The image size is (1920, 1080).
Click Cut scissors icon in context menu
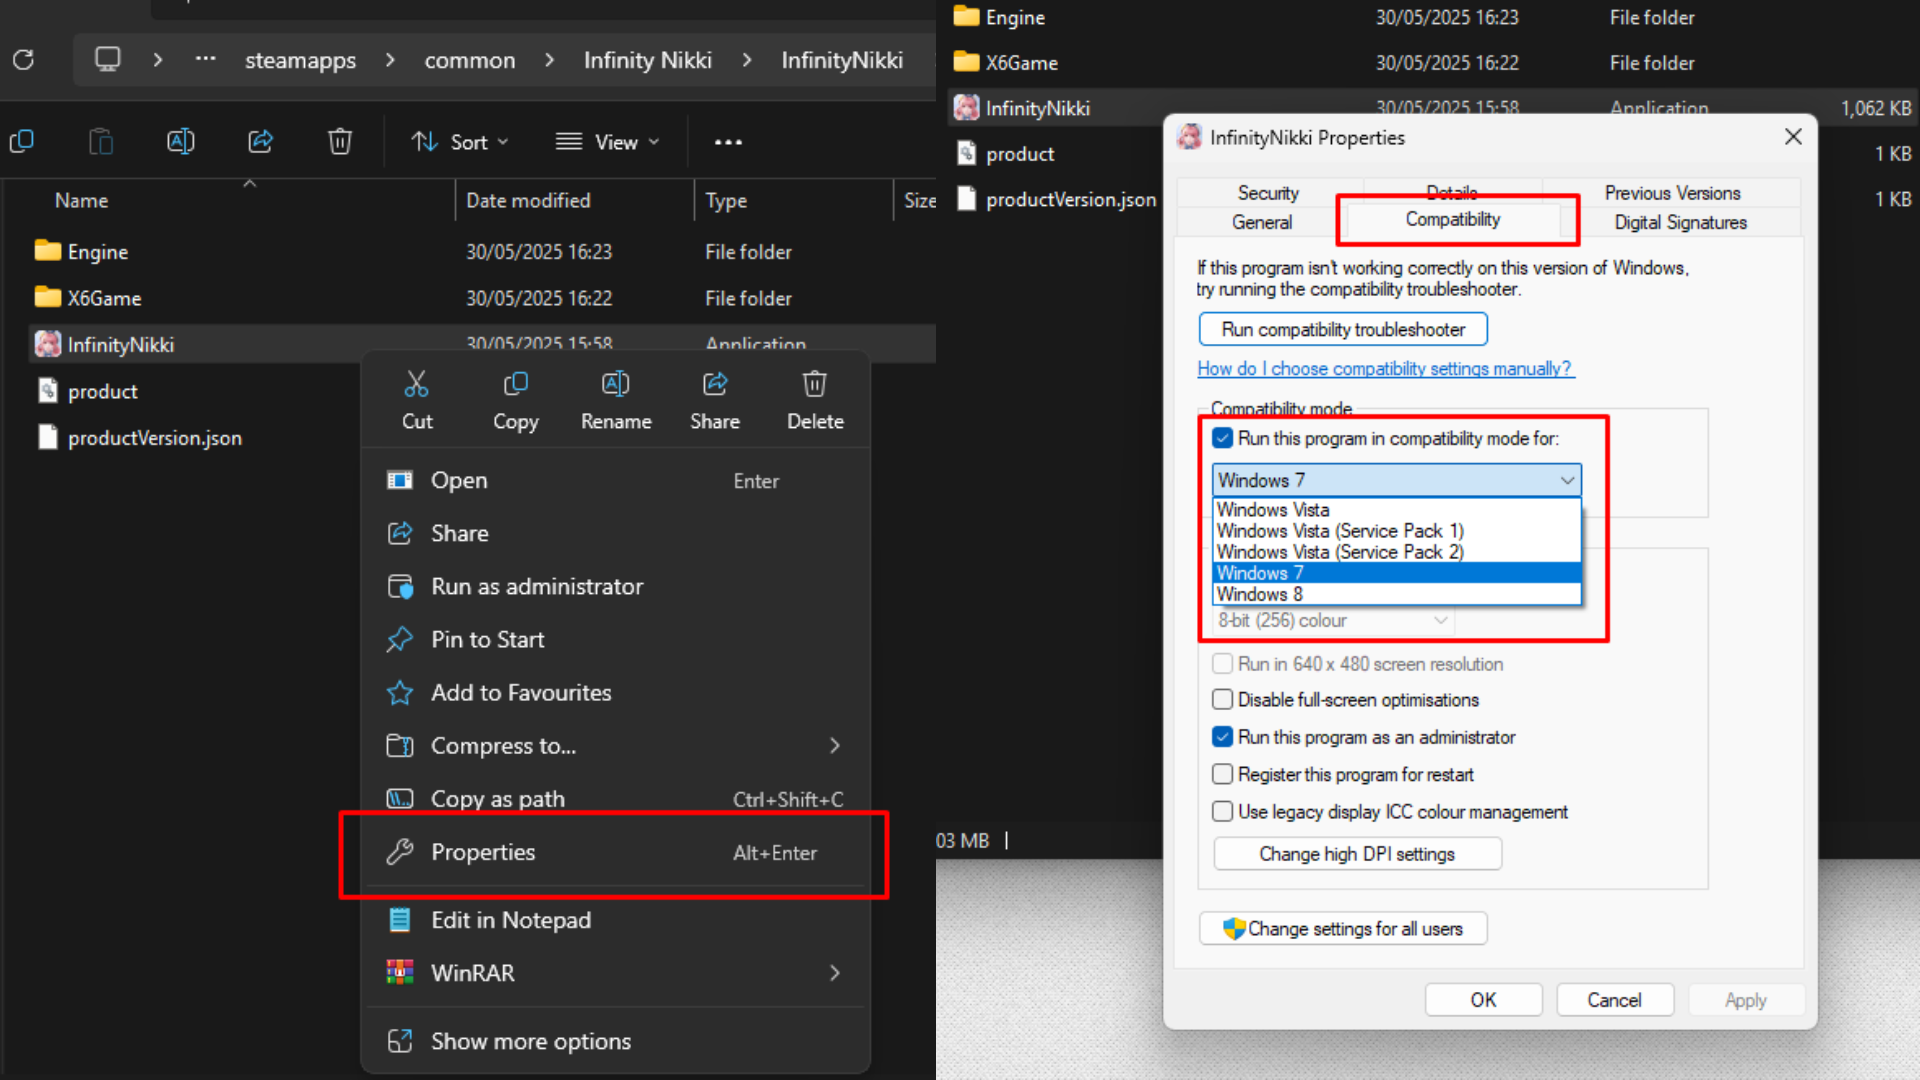416,384
